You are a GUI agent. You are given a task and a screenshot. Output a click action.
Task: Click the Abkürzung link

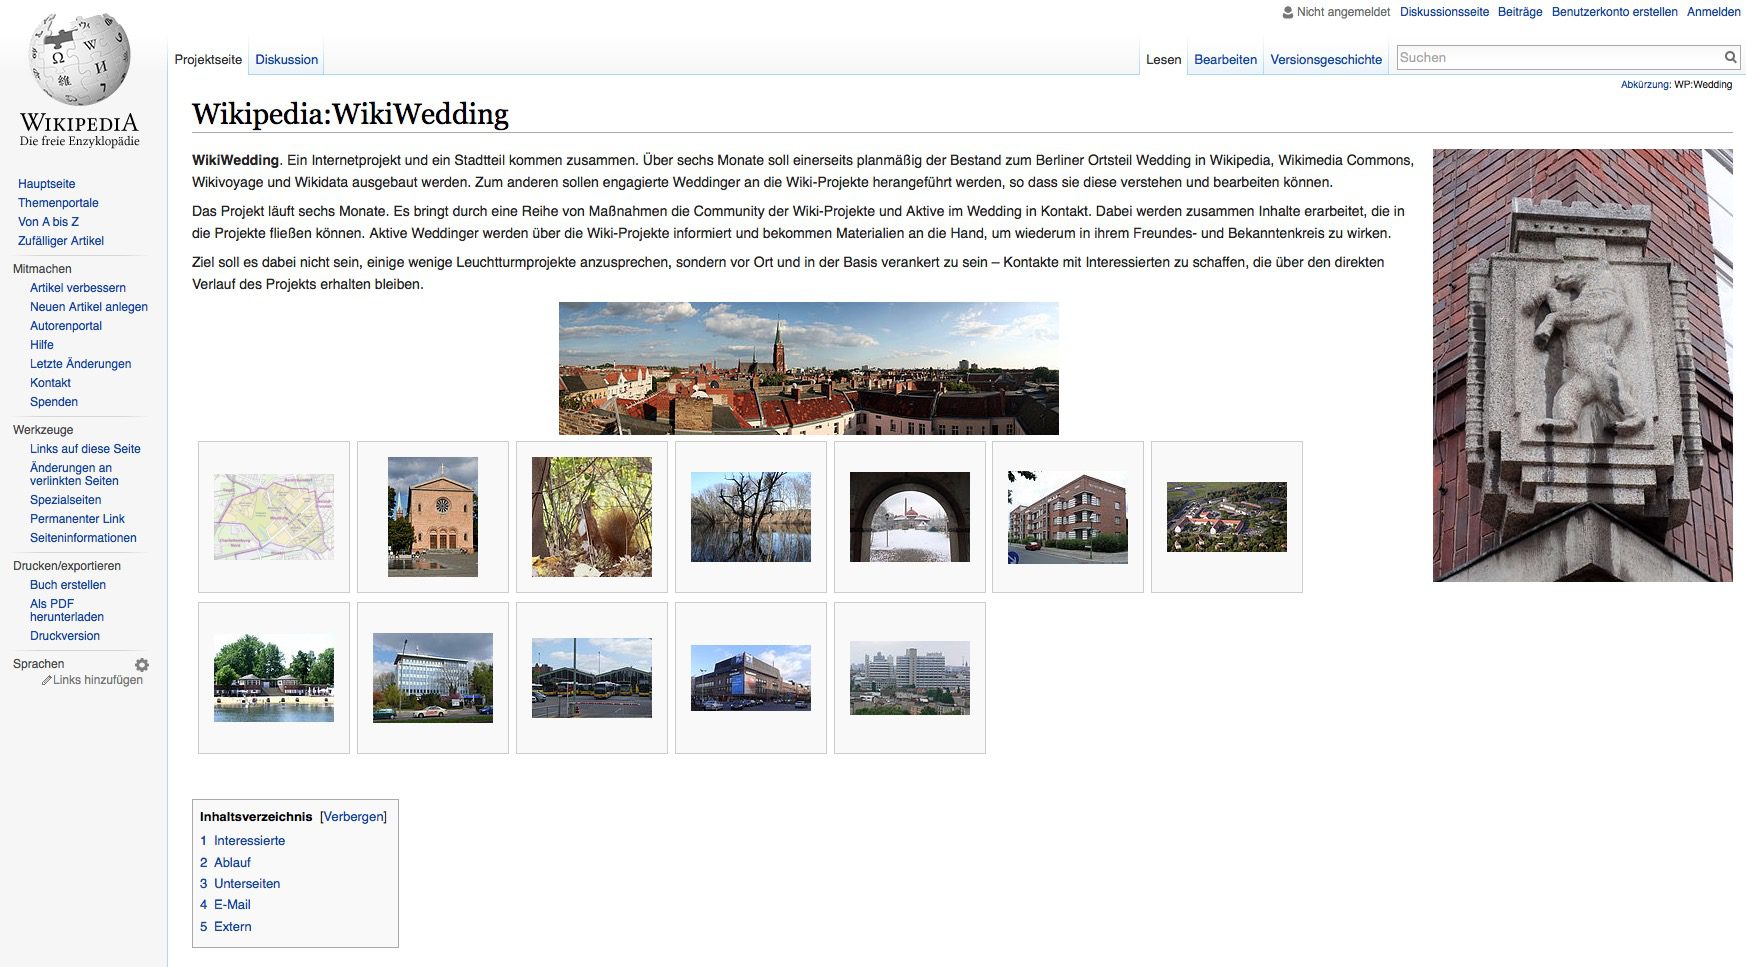(x=1645, y=84)
